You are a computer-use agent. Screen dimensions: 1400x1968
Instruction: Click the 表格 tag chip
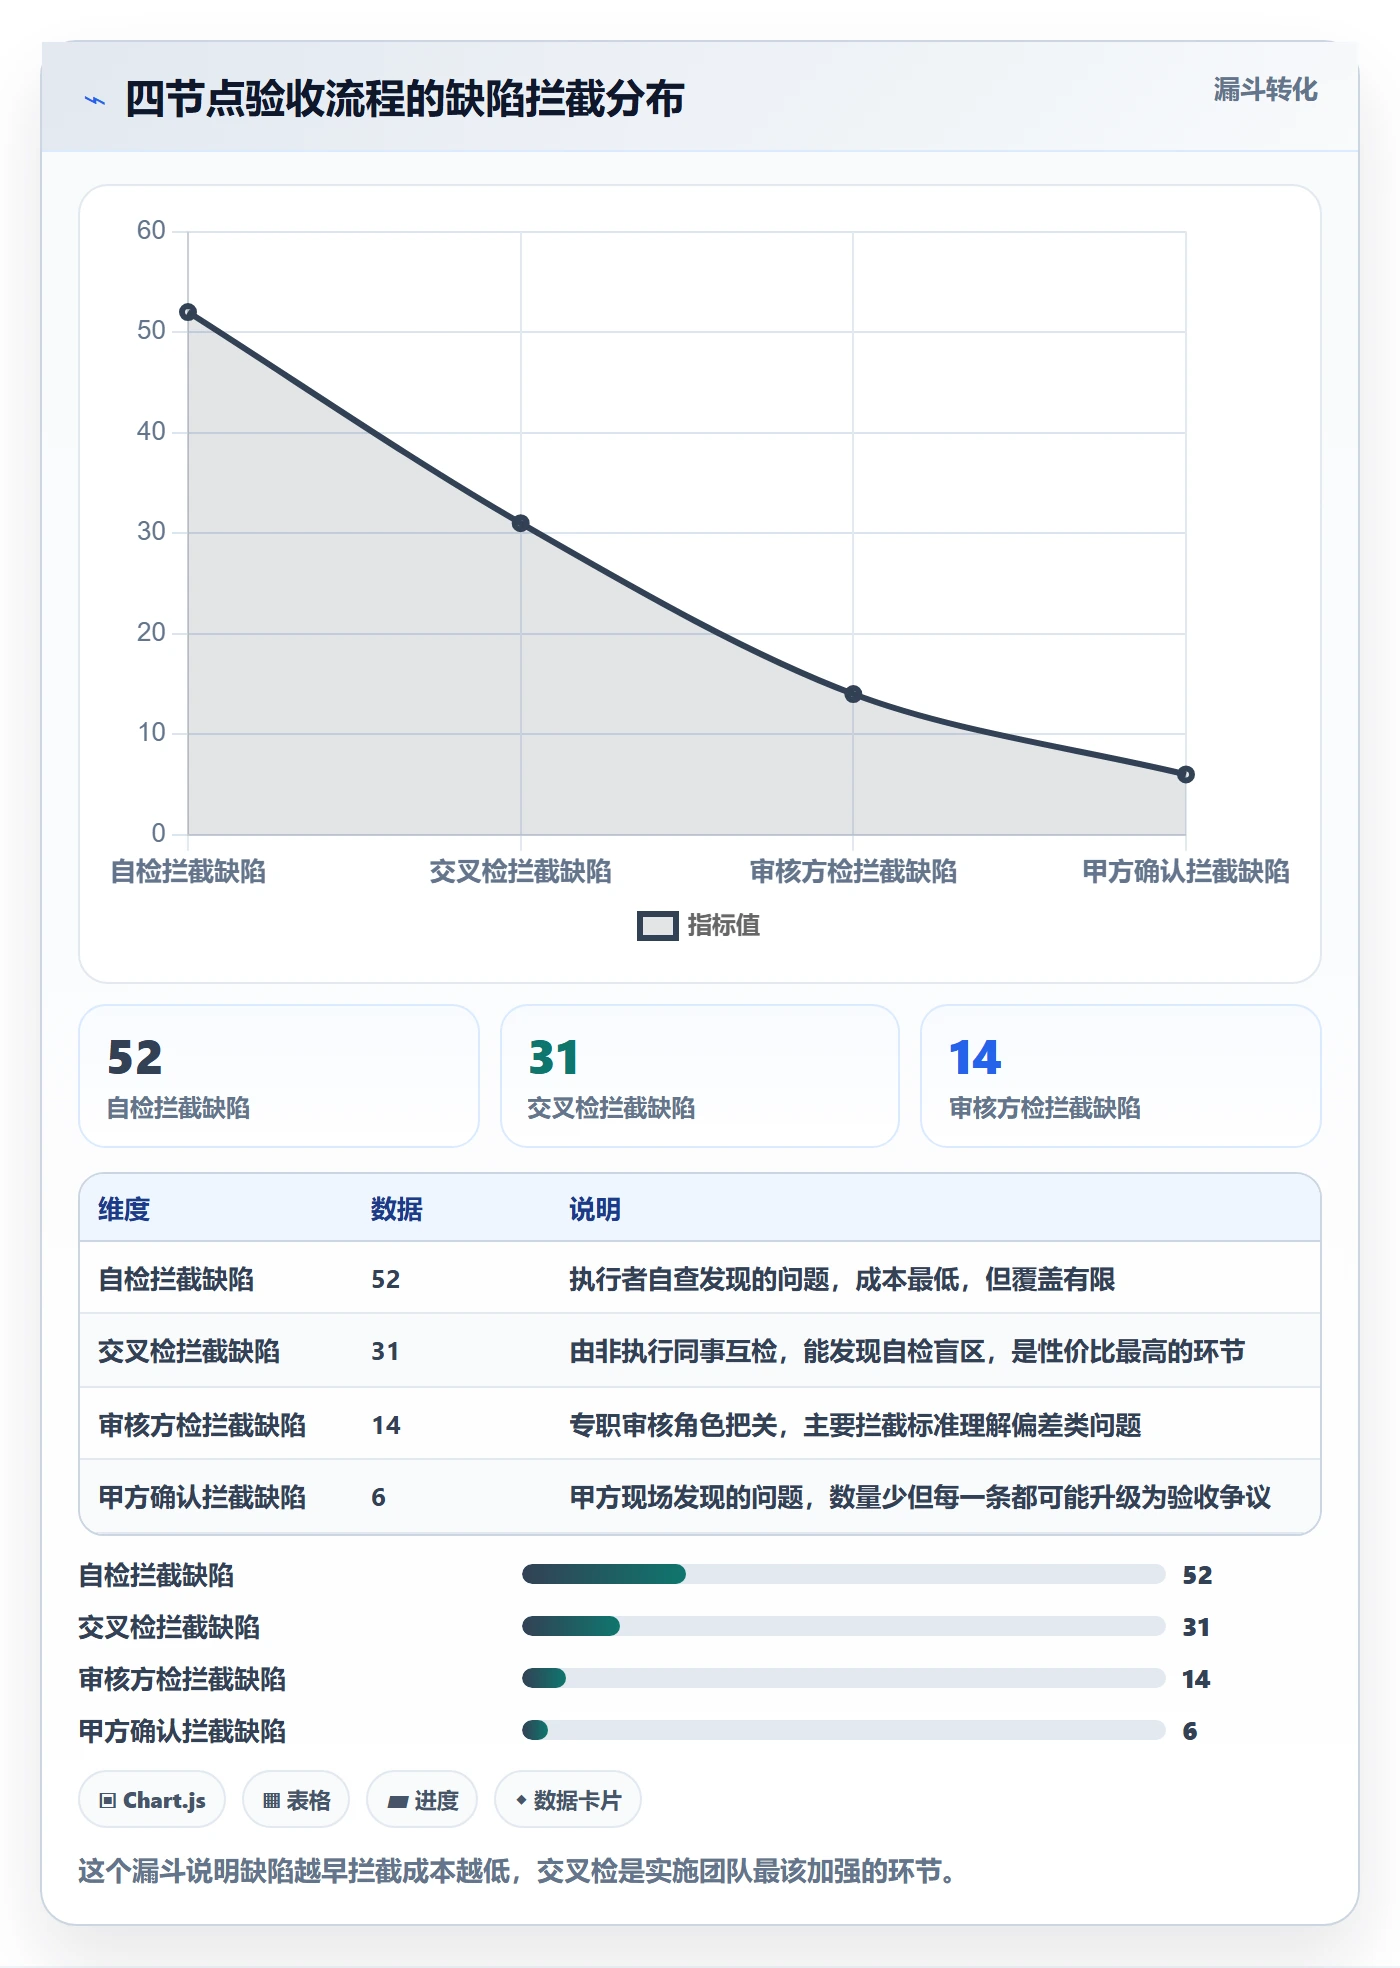click(x=296, y=1800)
